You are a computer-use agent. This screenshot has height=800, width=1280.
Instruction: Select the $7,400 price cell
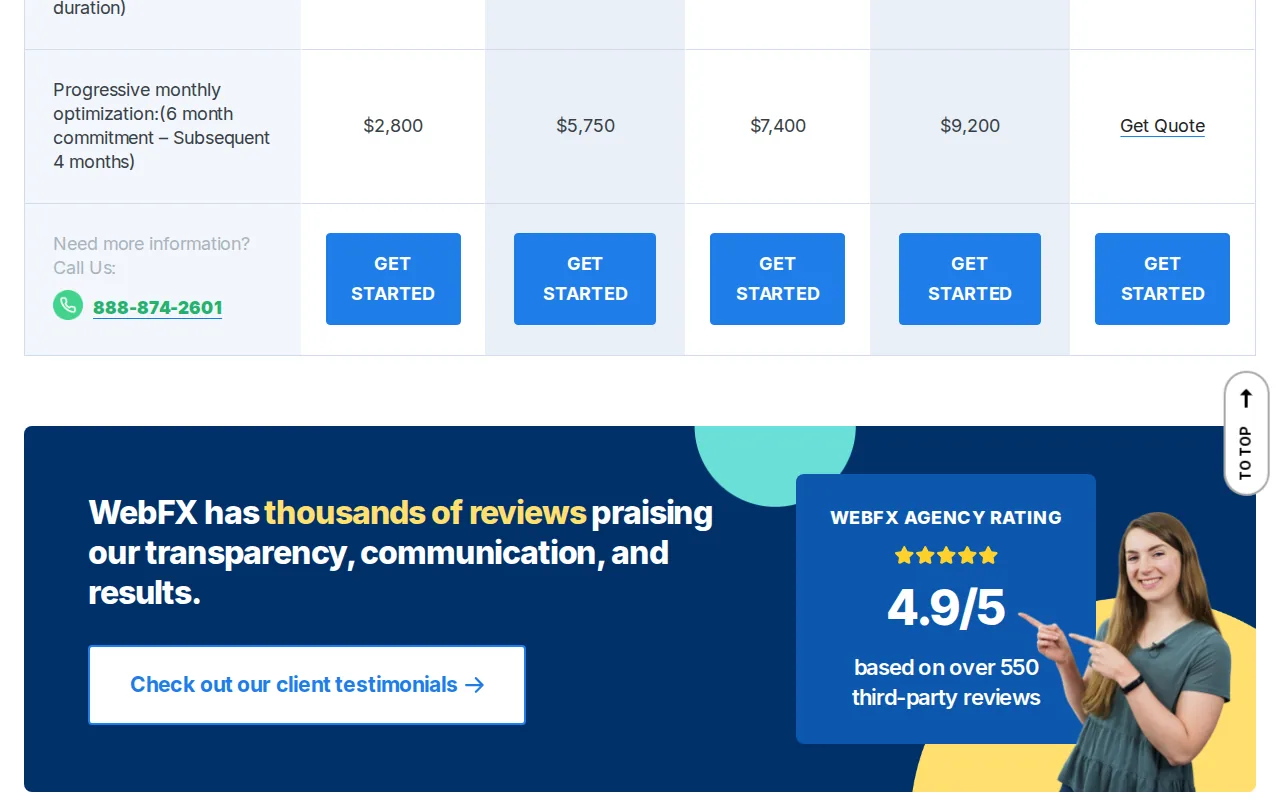[x=778, y=126]
